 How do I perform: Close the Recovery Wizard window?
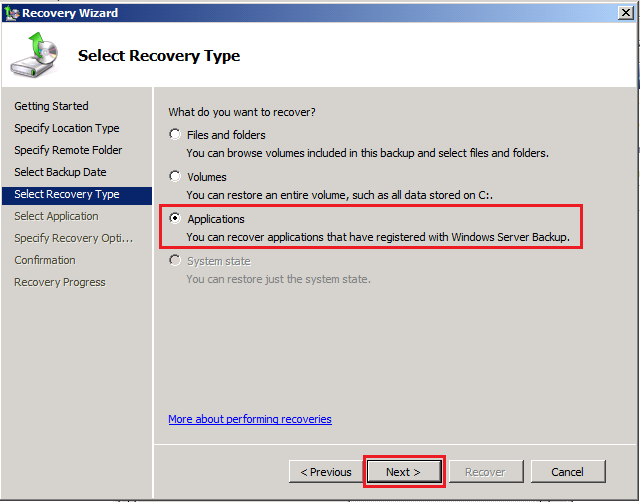point(624,13)
